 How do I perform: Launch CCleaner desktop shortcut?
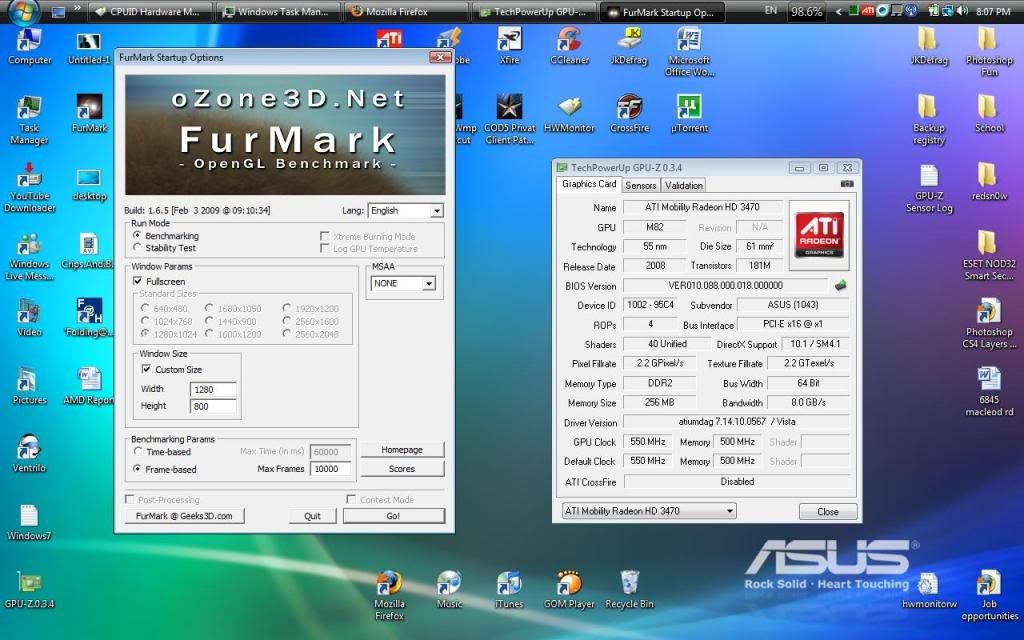[569, 46]
